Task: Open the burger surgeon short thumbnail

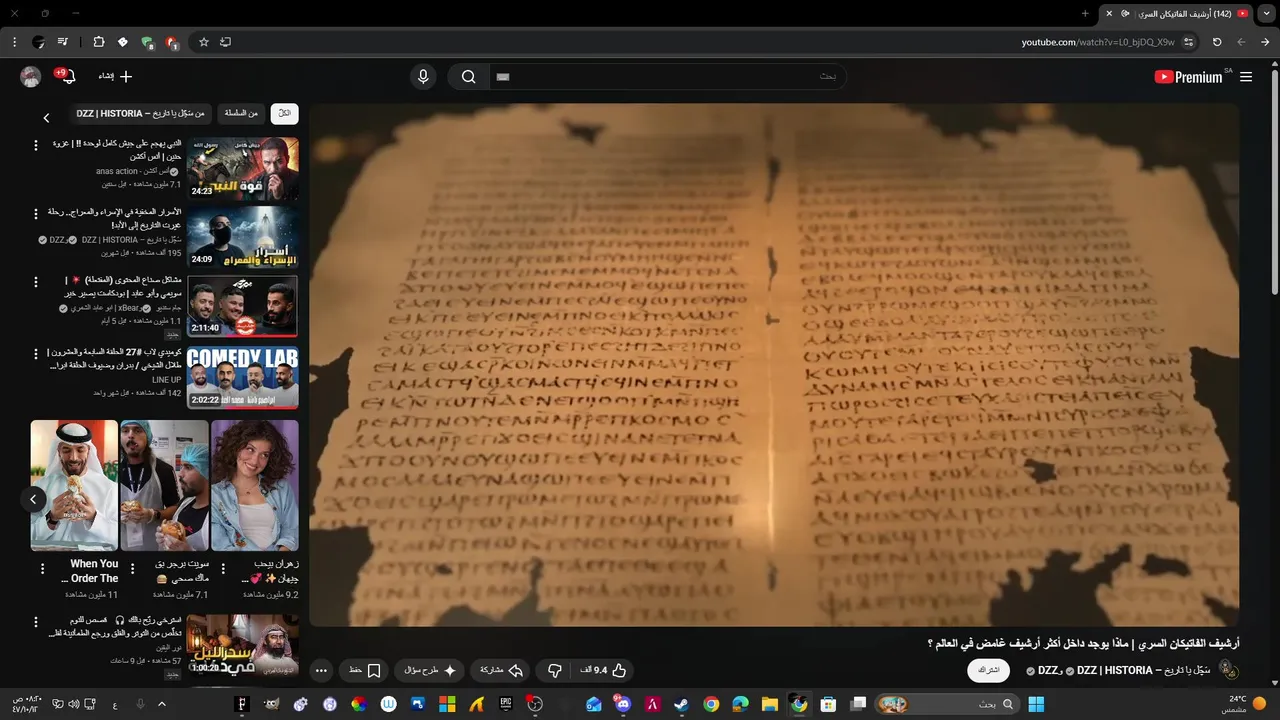Action: [x=165, y=485]
